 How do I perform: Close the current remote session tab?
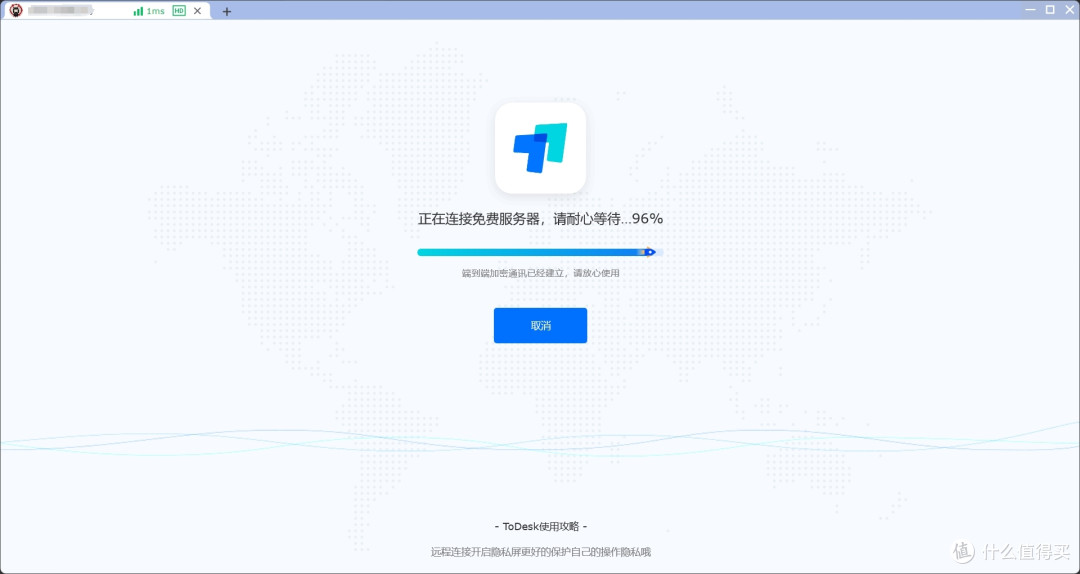point(198,11)
